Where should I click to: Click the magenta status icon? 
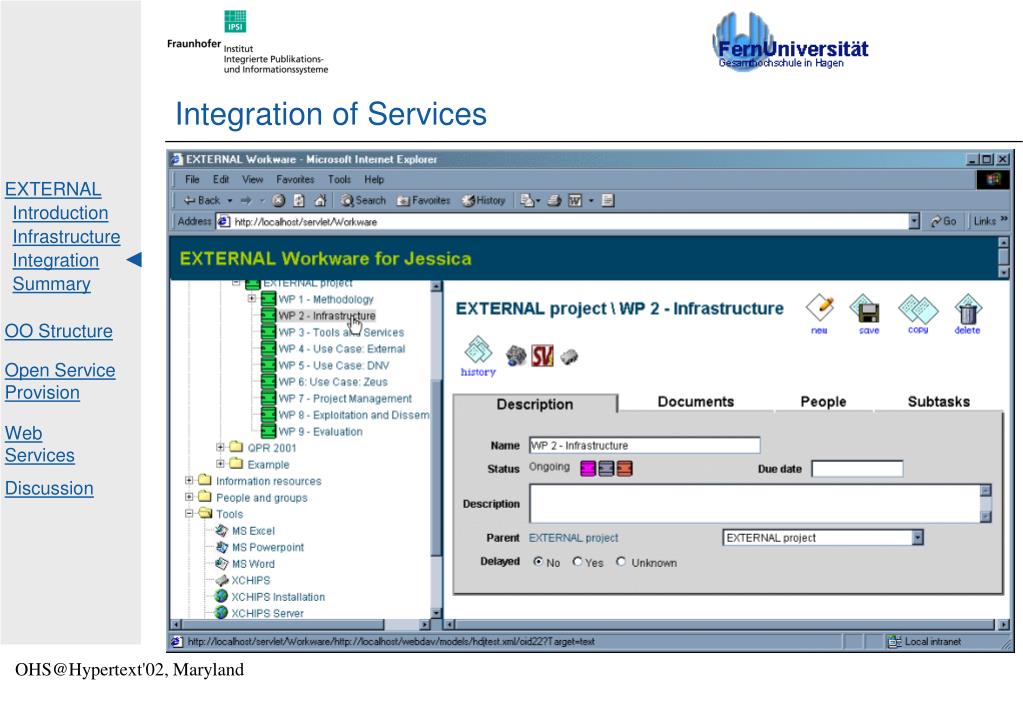[588, 469]
